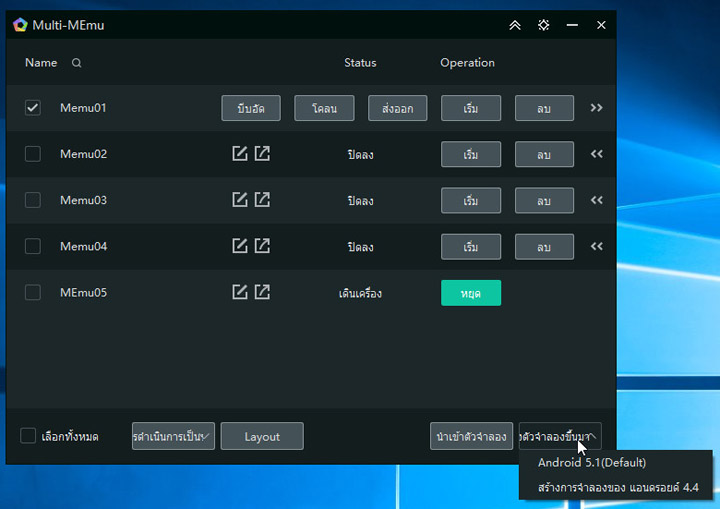Click the Operation column header
Screen dimensions: 720x509
[x=467, y=63]
